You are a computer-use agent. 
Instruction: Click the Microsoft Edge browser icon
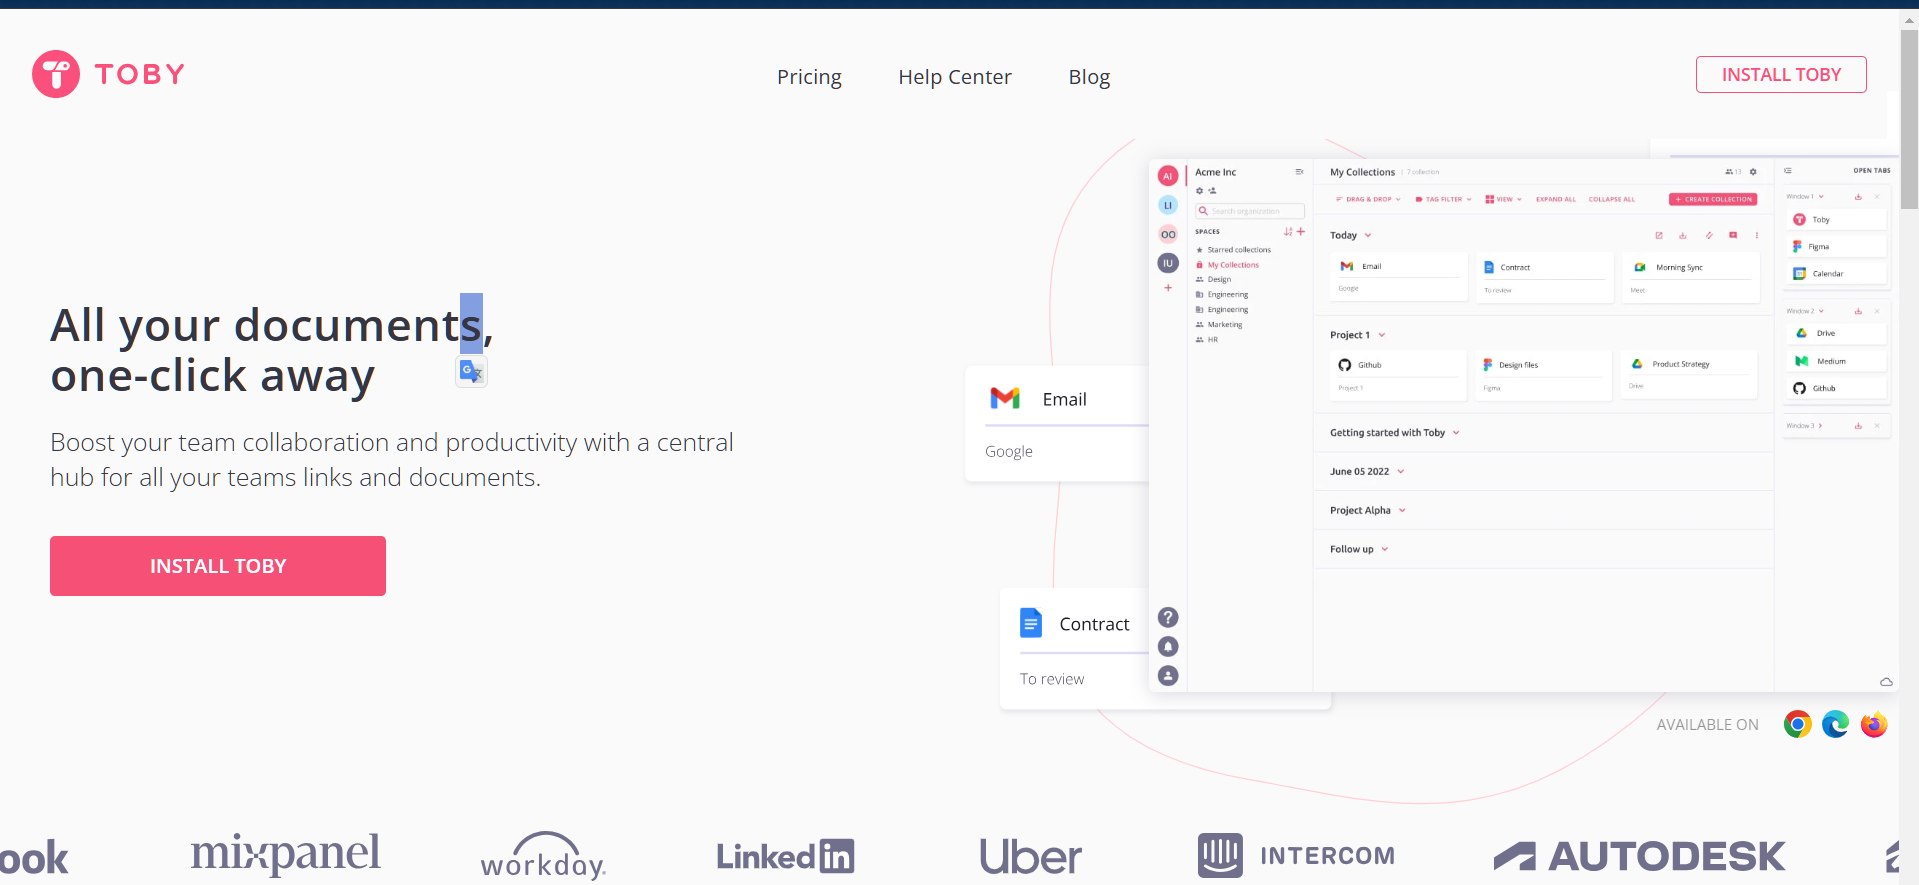1835,724
